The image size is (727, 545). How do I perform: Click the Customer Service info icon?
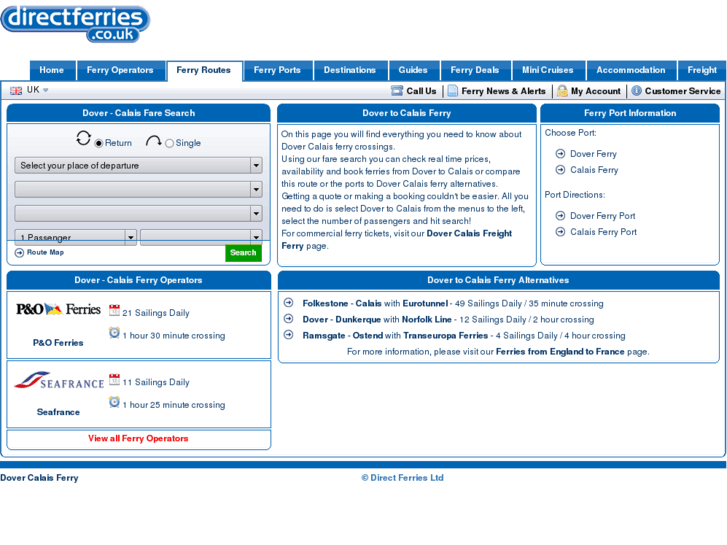point(637,90)
